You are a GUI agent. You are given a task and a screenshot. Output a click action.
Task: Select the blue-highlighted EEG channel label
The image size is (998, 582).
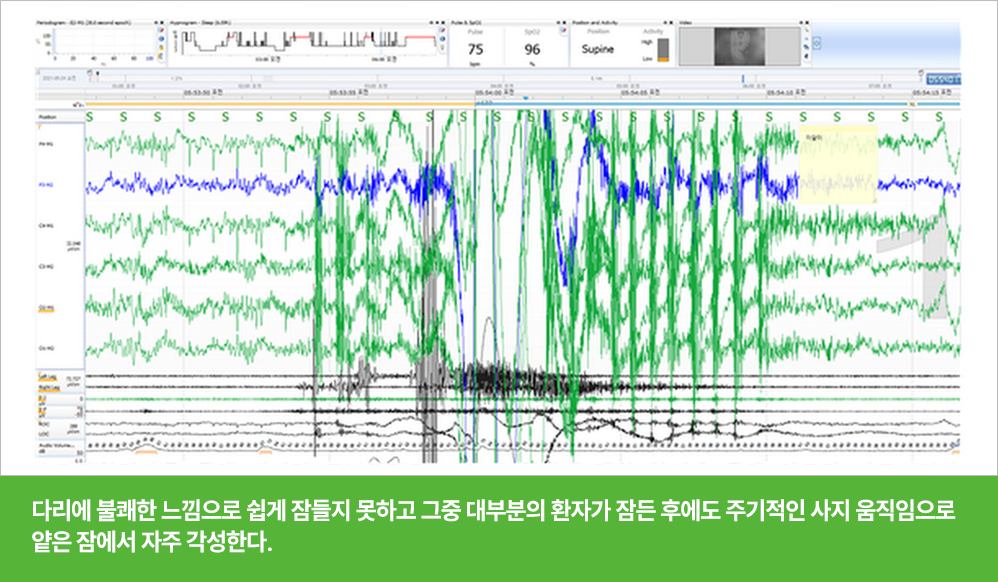tap(46, 185)
